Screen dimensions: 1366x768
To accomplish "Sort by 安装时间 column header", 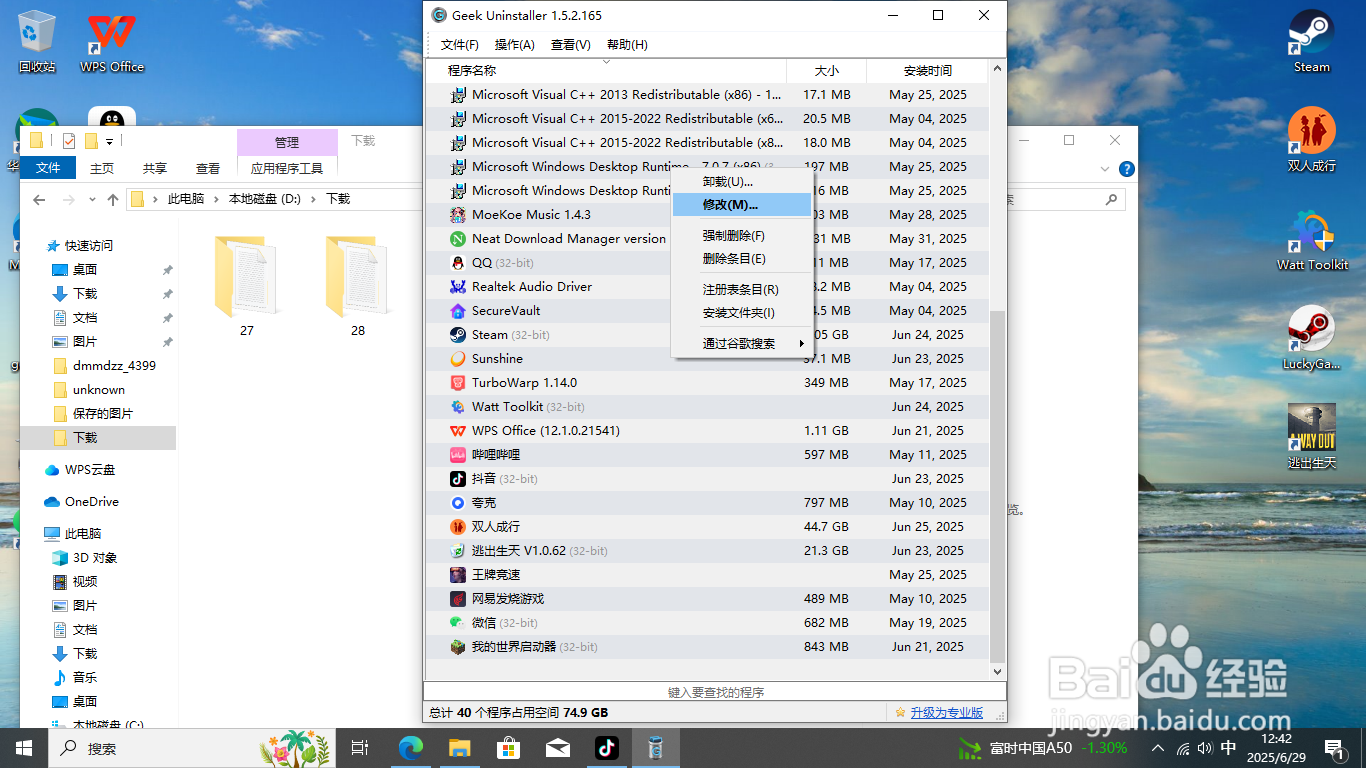I will pos(927,71).
